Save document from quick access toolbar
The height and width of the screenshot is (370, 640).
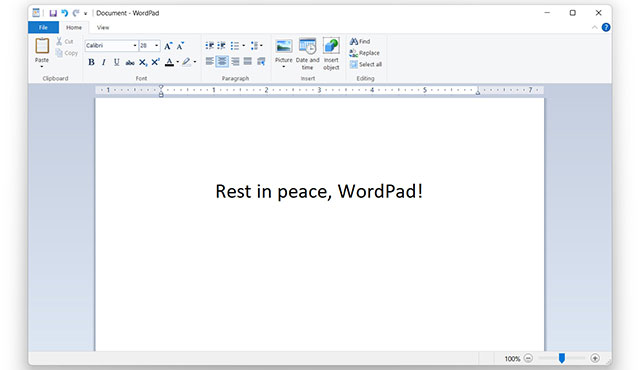point(53,13)
